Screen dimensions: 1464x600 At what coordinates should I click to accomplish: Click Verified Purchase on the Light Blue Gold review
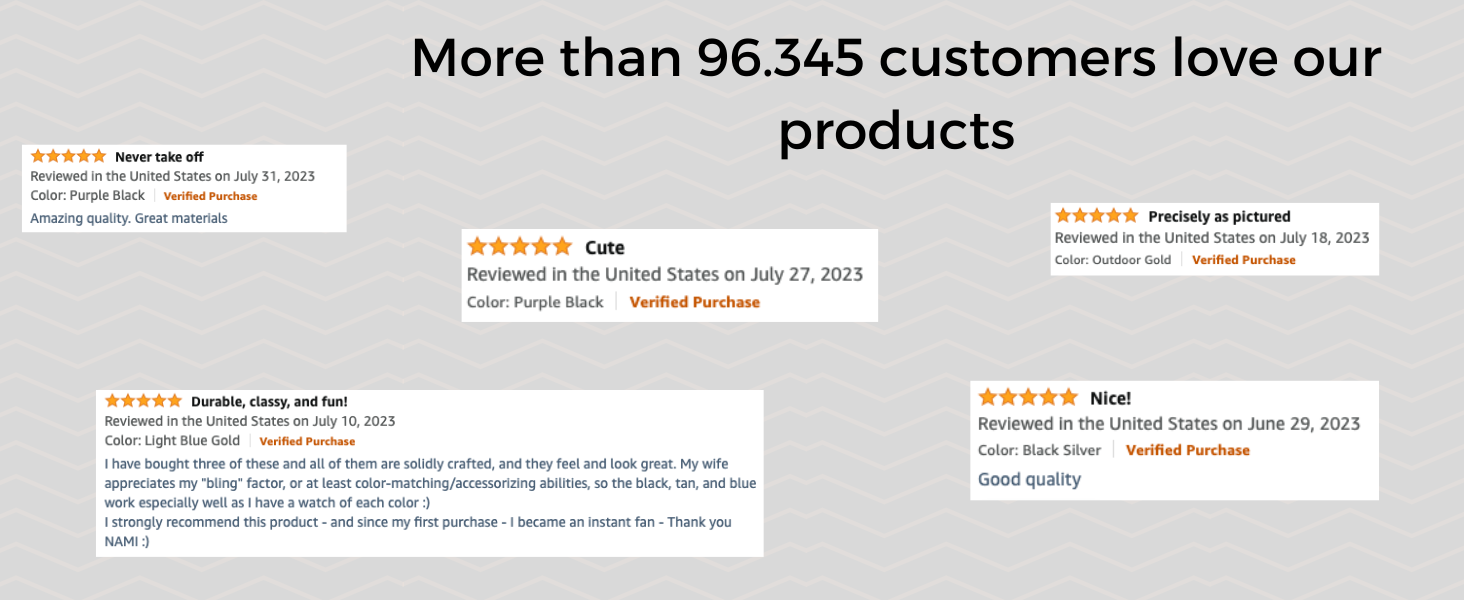tap(307, 441)
